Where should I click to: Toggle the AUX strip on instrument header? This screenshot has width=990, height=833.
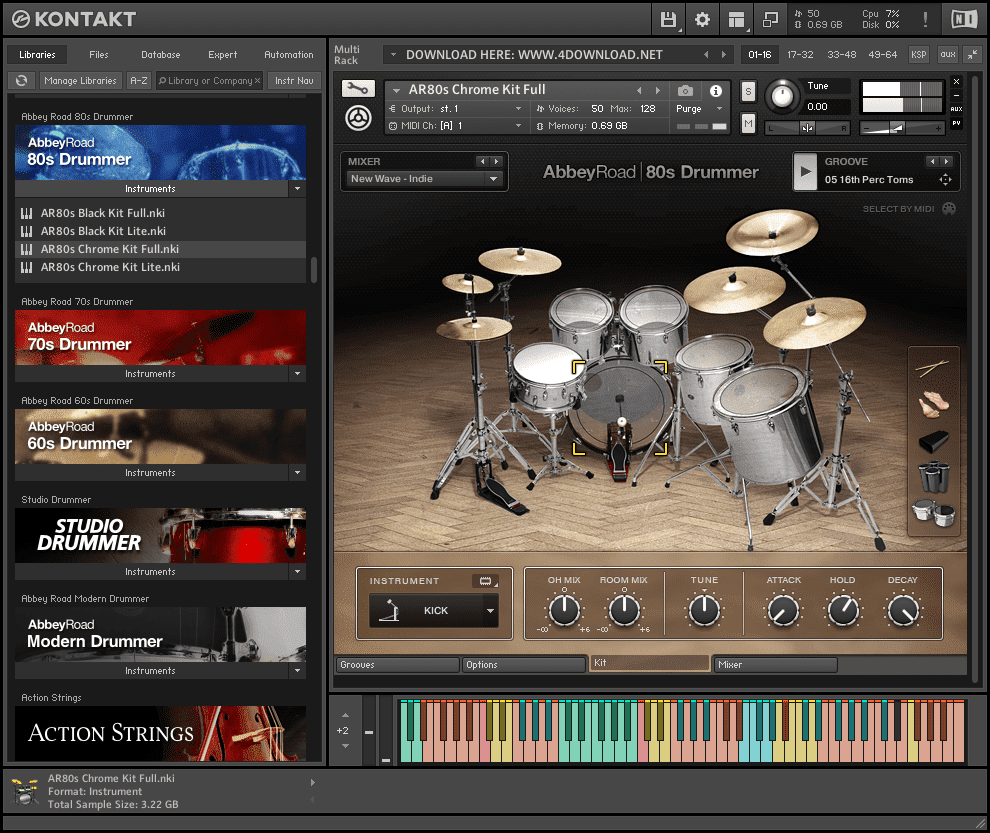click(x=956, y=109)
